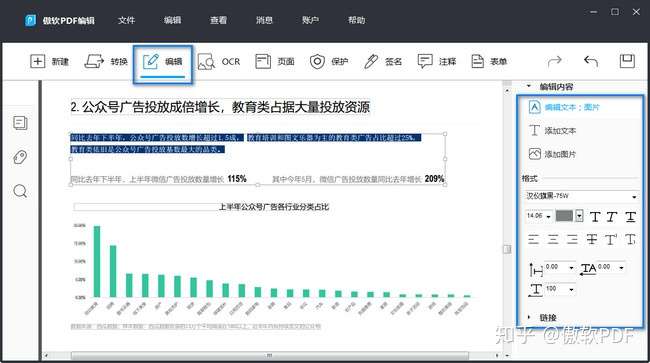The image size is (650, 363).
Task: Toggle bold text formatting
Action: tap(595, 217)
